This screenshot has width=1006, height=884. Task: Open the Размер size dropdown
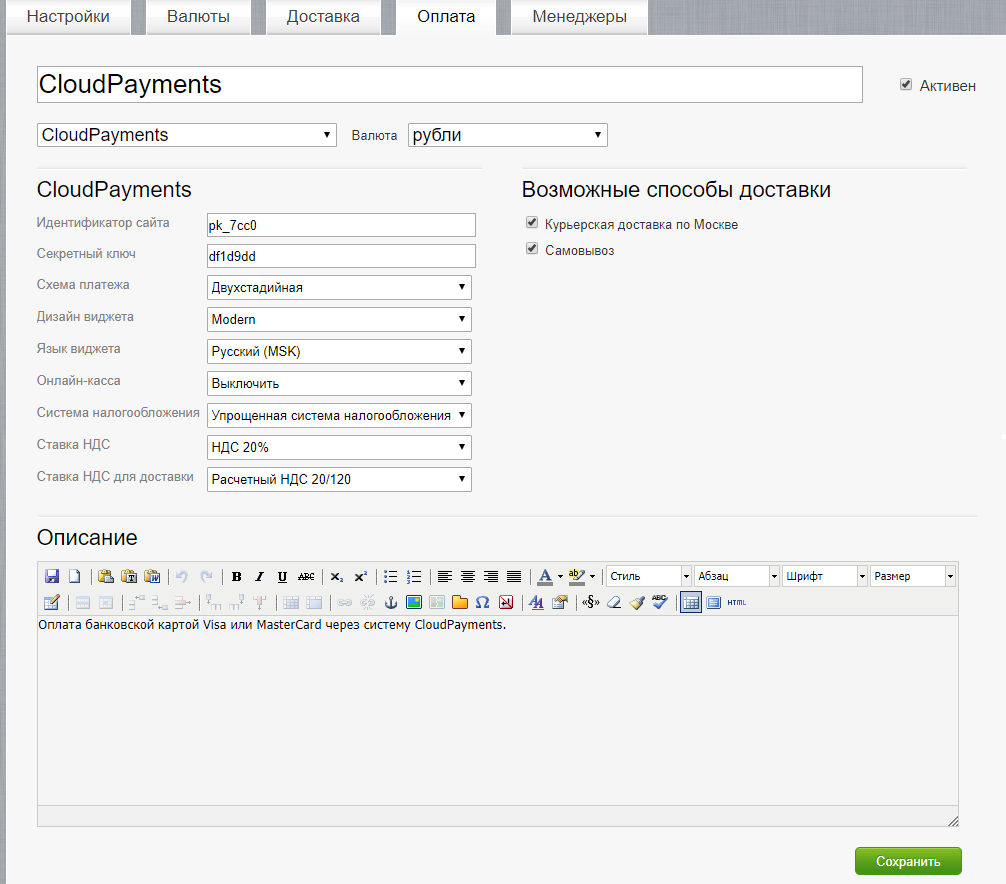click(913, 576)
